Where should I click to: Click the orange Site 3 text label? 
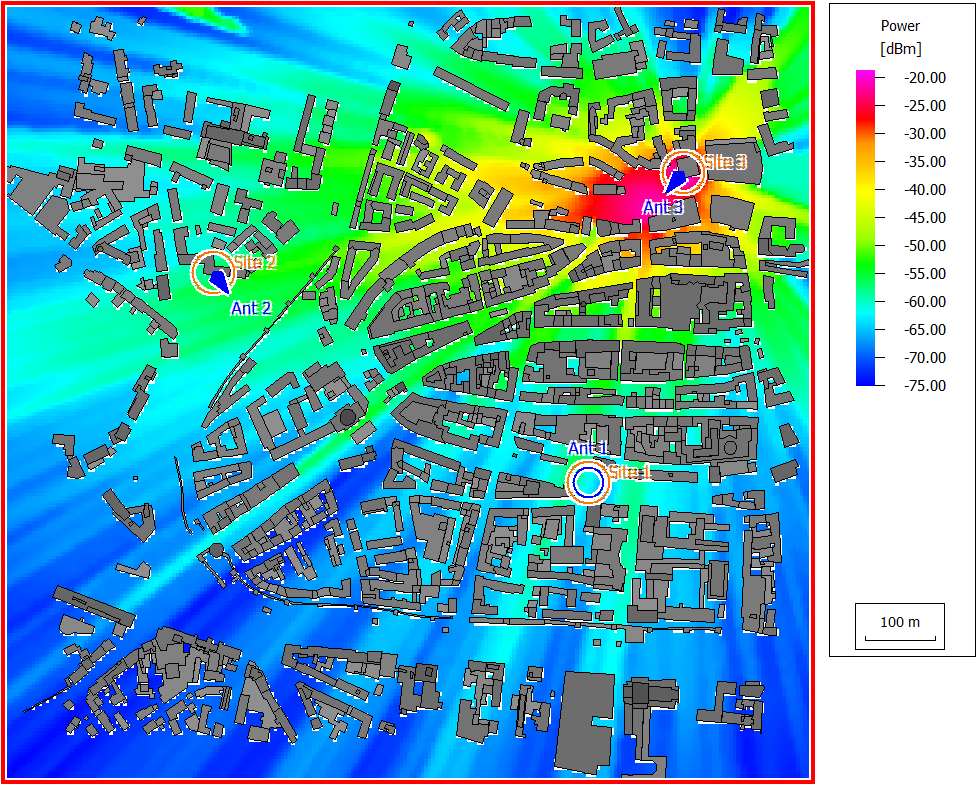(x=725, y=162)
